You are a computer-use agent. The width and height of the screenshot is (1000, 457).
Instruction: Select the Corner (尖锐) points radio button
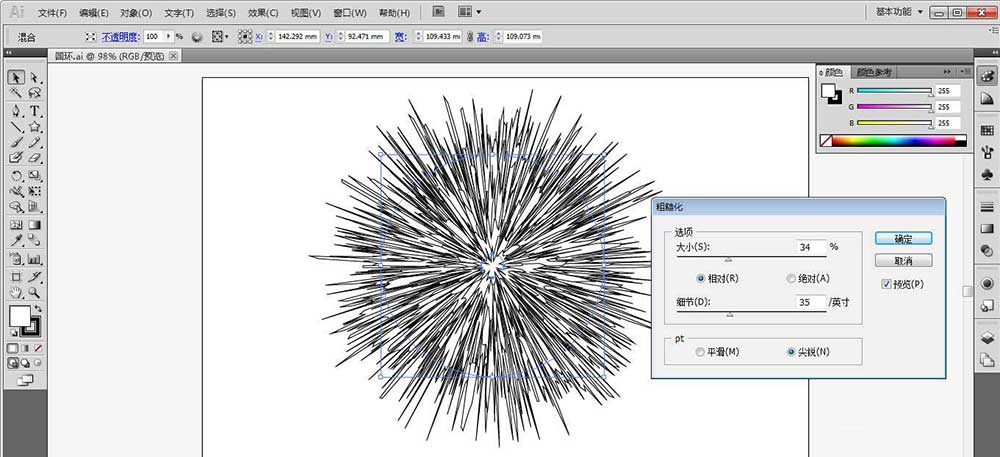[791, 352]
